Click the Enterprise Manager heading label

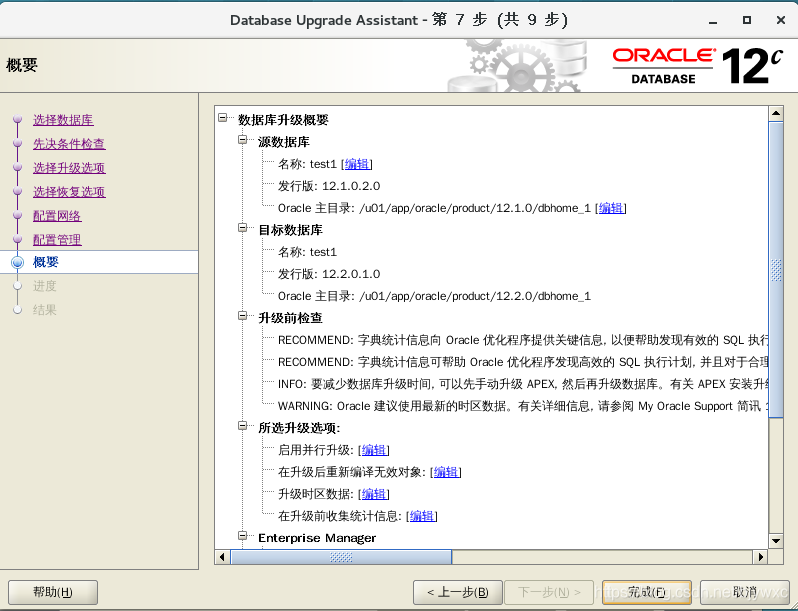coord(317,538)
